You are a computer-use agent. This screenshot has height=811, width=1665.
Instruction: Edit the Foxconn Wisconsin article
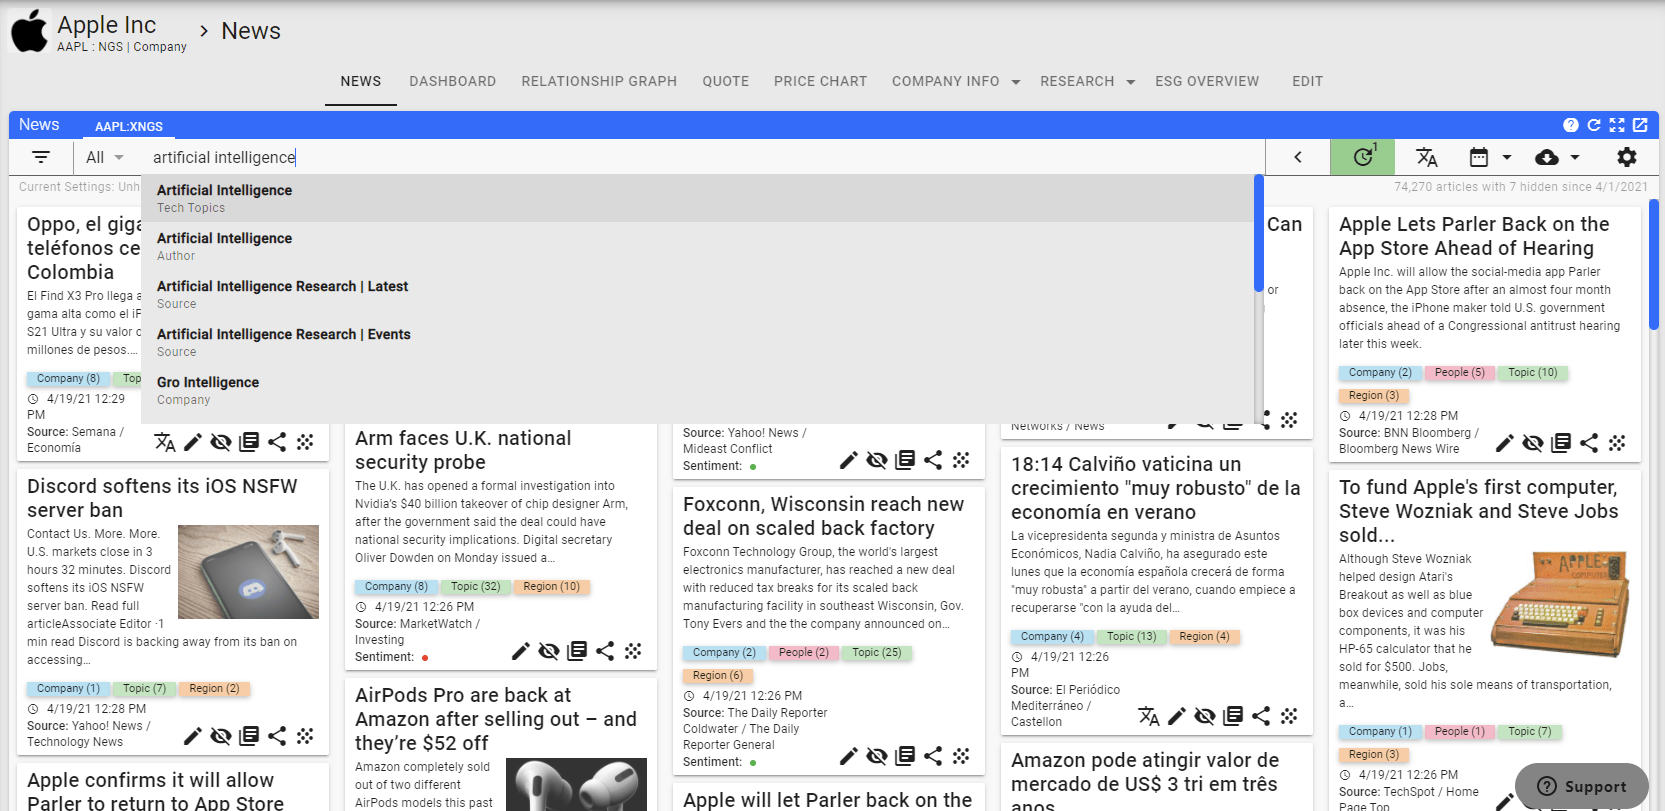click(849, 756)
